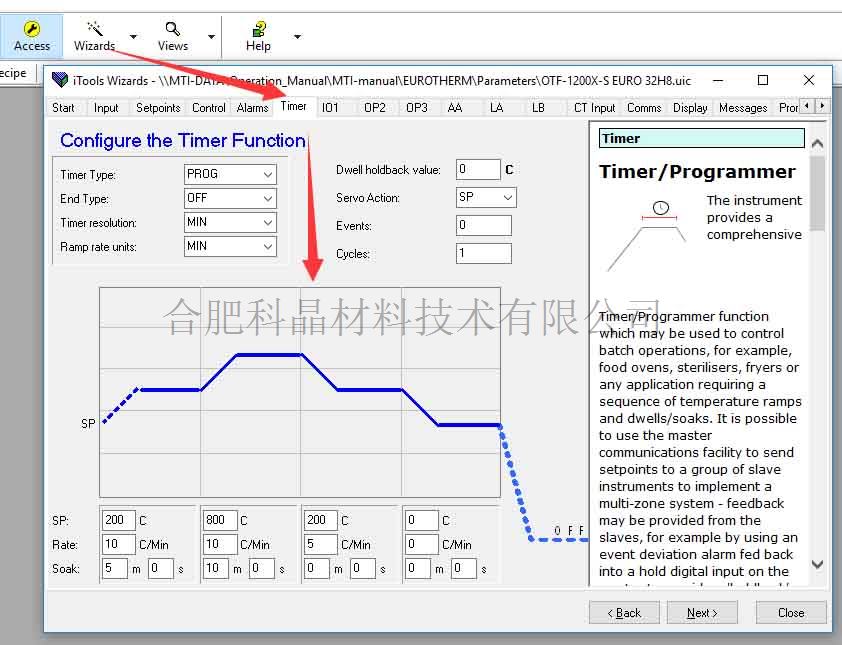Switch to the Alarms tab
Viewport: 842px width, 645px height.
pyautogui.click(x=252, y=108)
